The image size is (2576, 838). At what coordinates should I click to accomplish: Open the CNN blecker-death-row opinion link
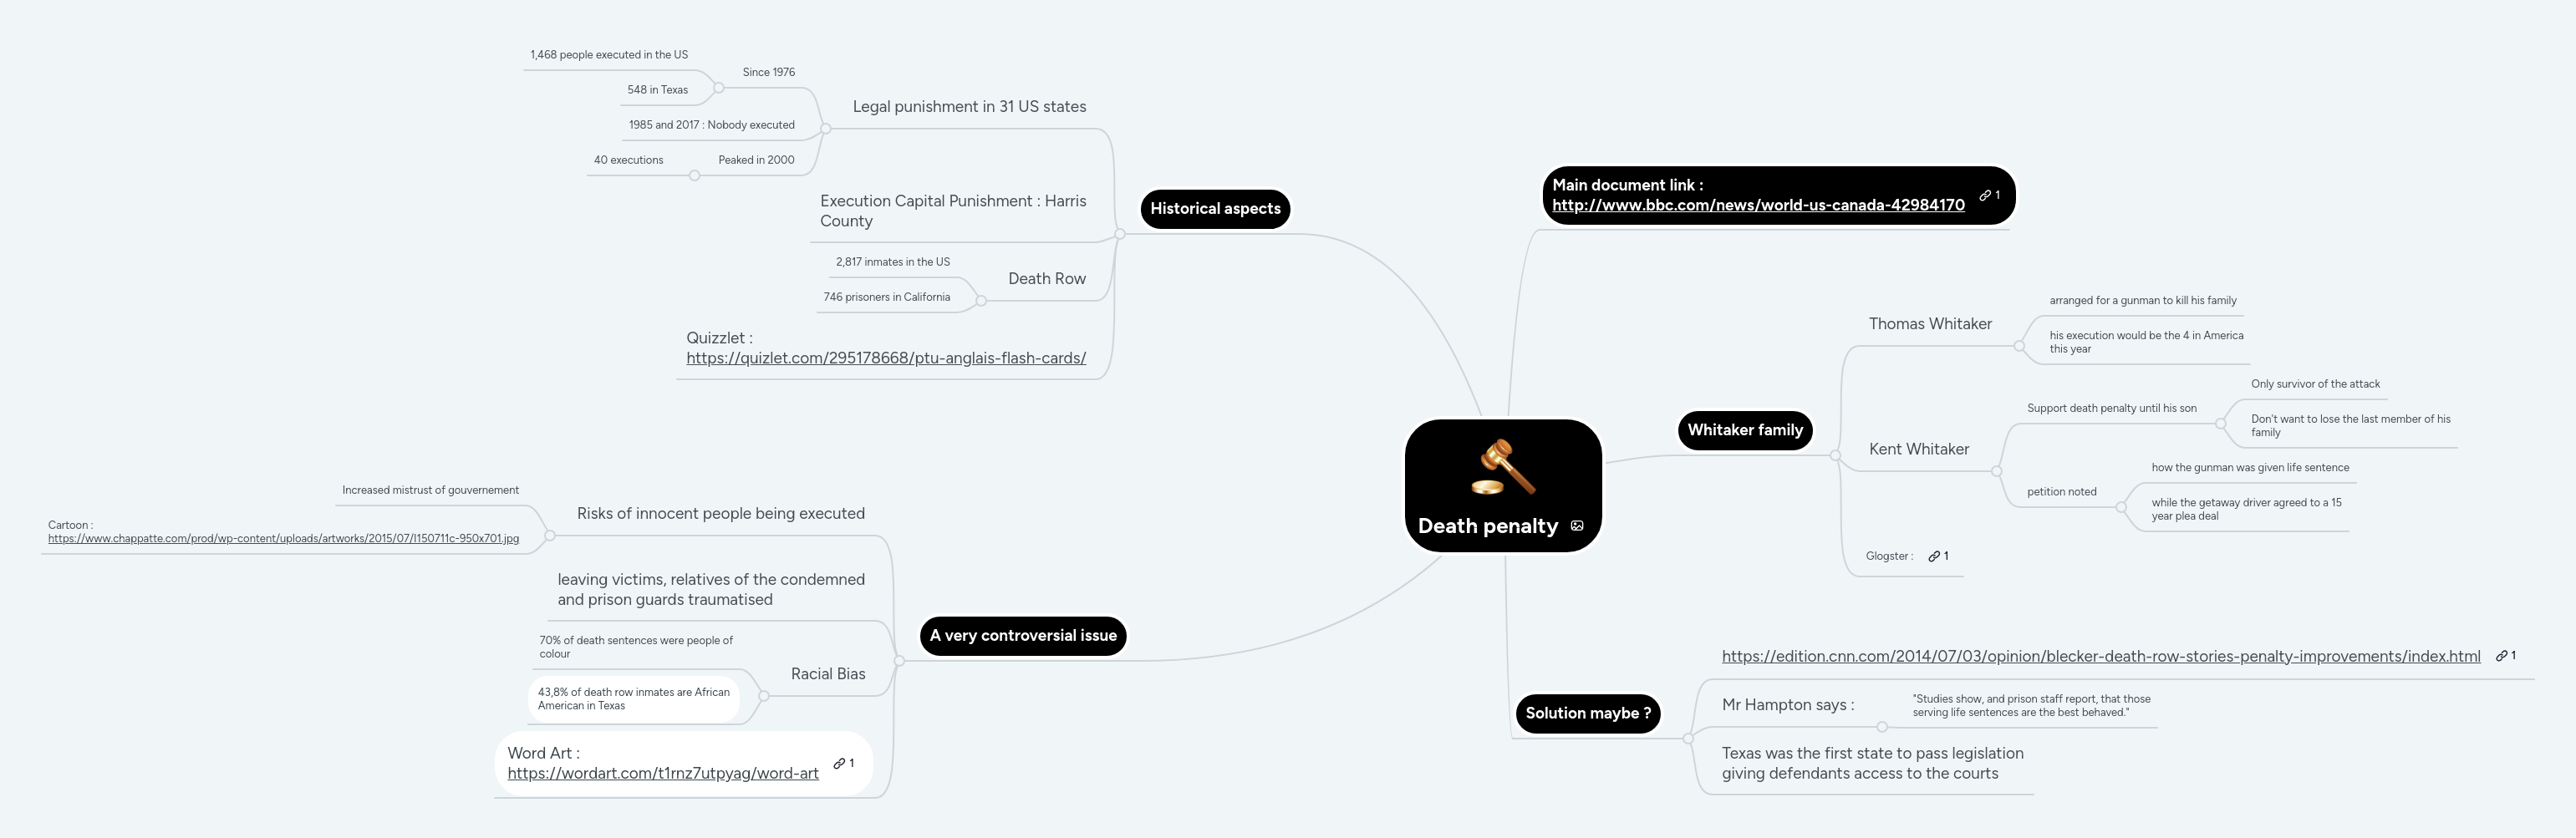pyautogui.click(x=2100, y=655)
